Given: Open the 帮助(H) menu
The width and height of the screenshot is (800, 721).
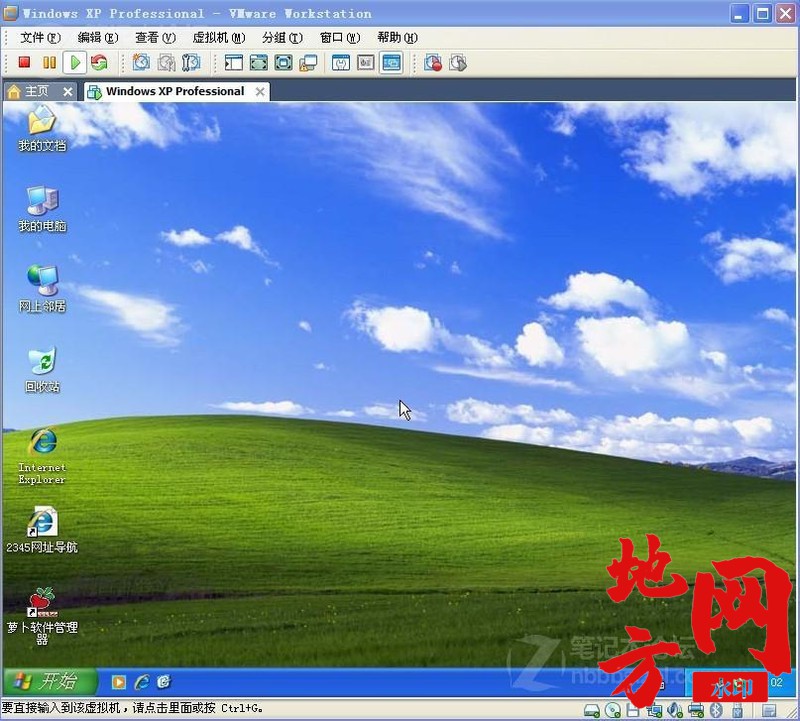Looking at the screenshot, I should (397, 38).
